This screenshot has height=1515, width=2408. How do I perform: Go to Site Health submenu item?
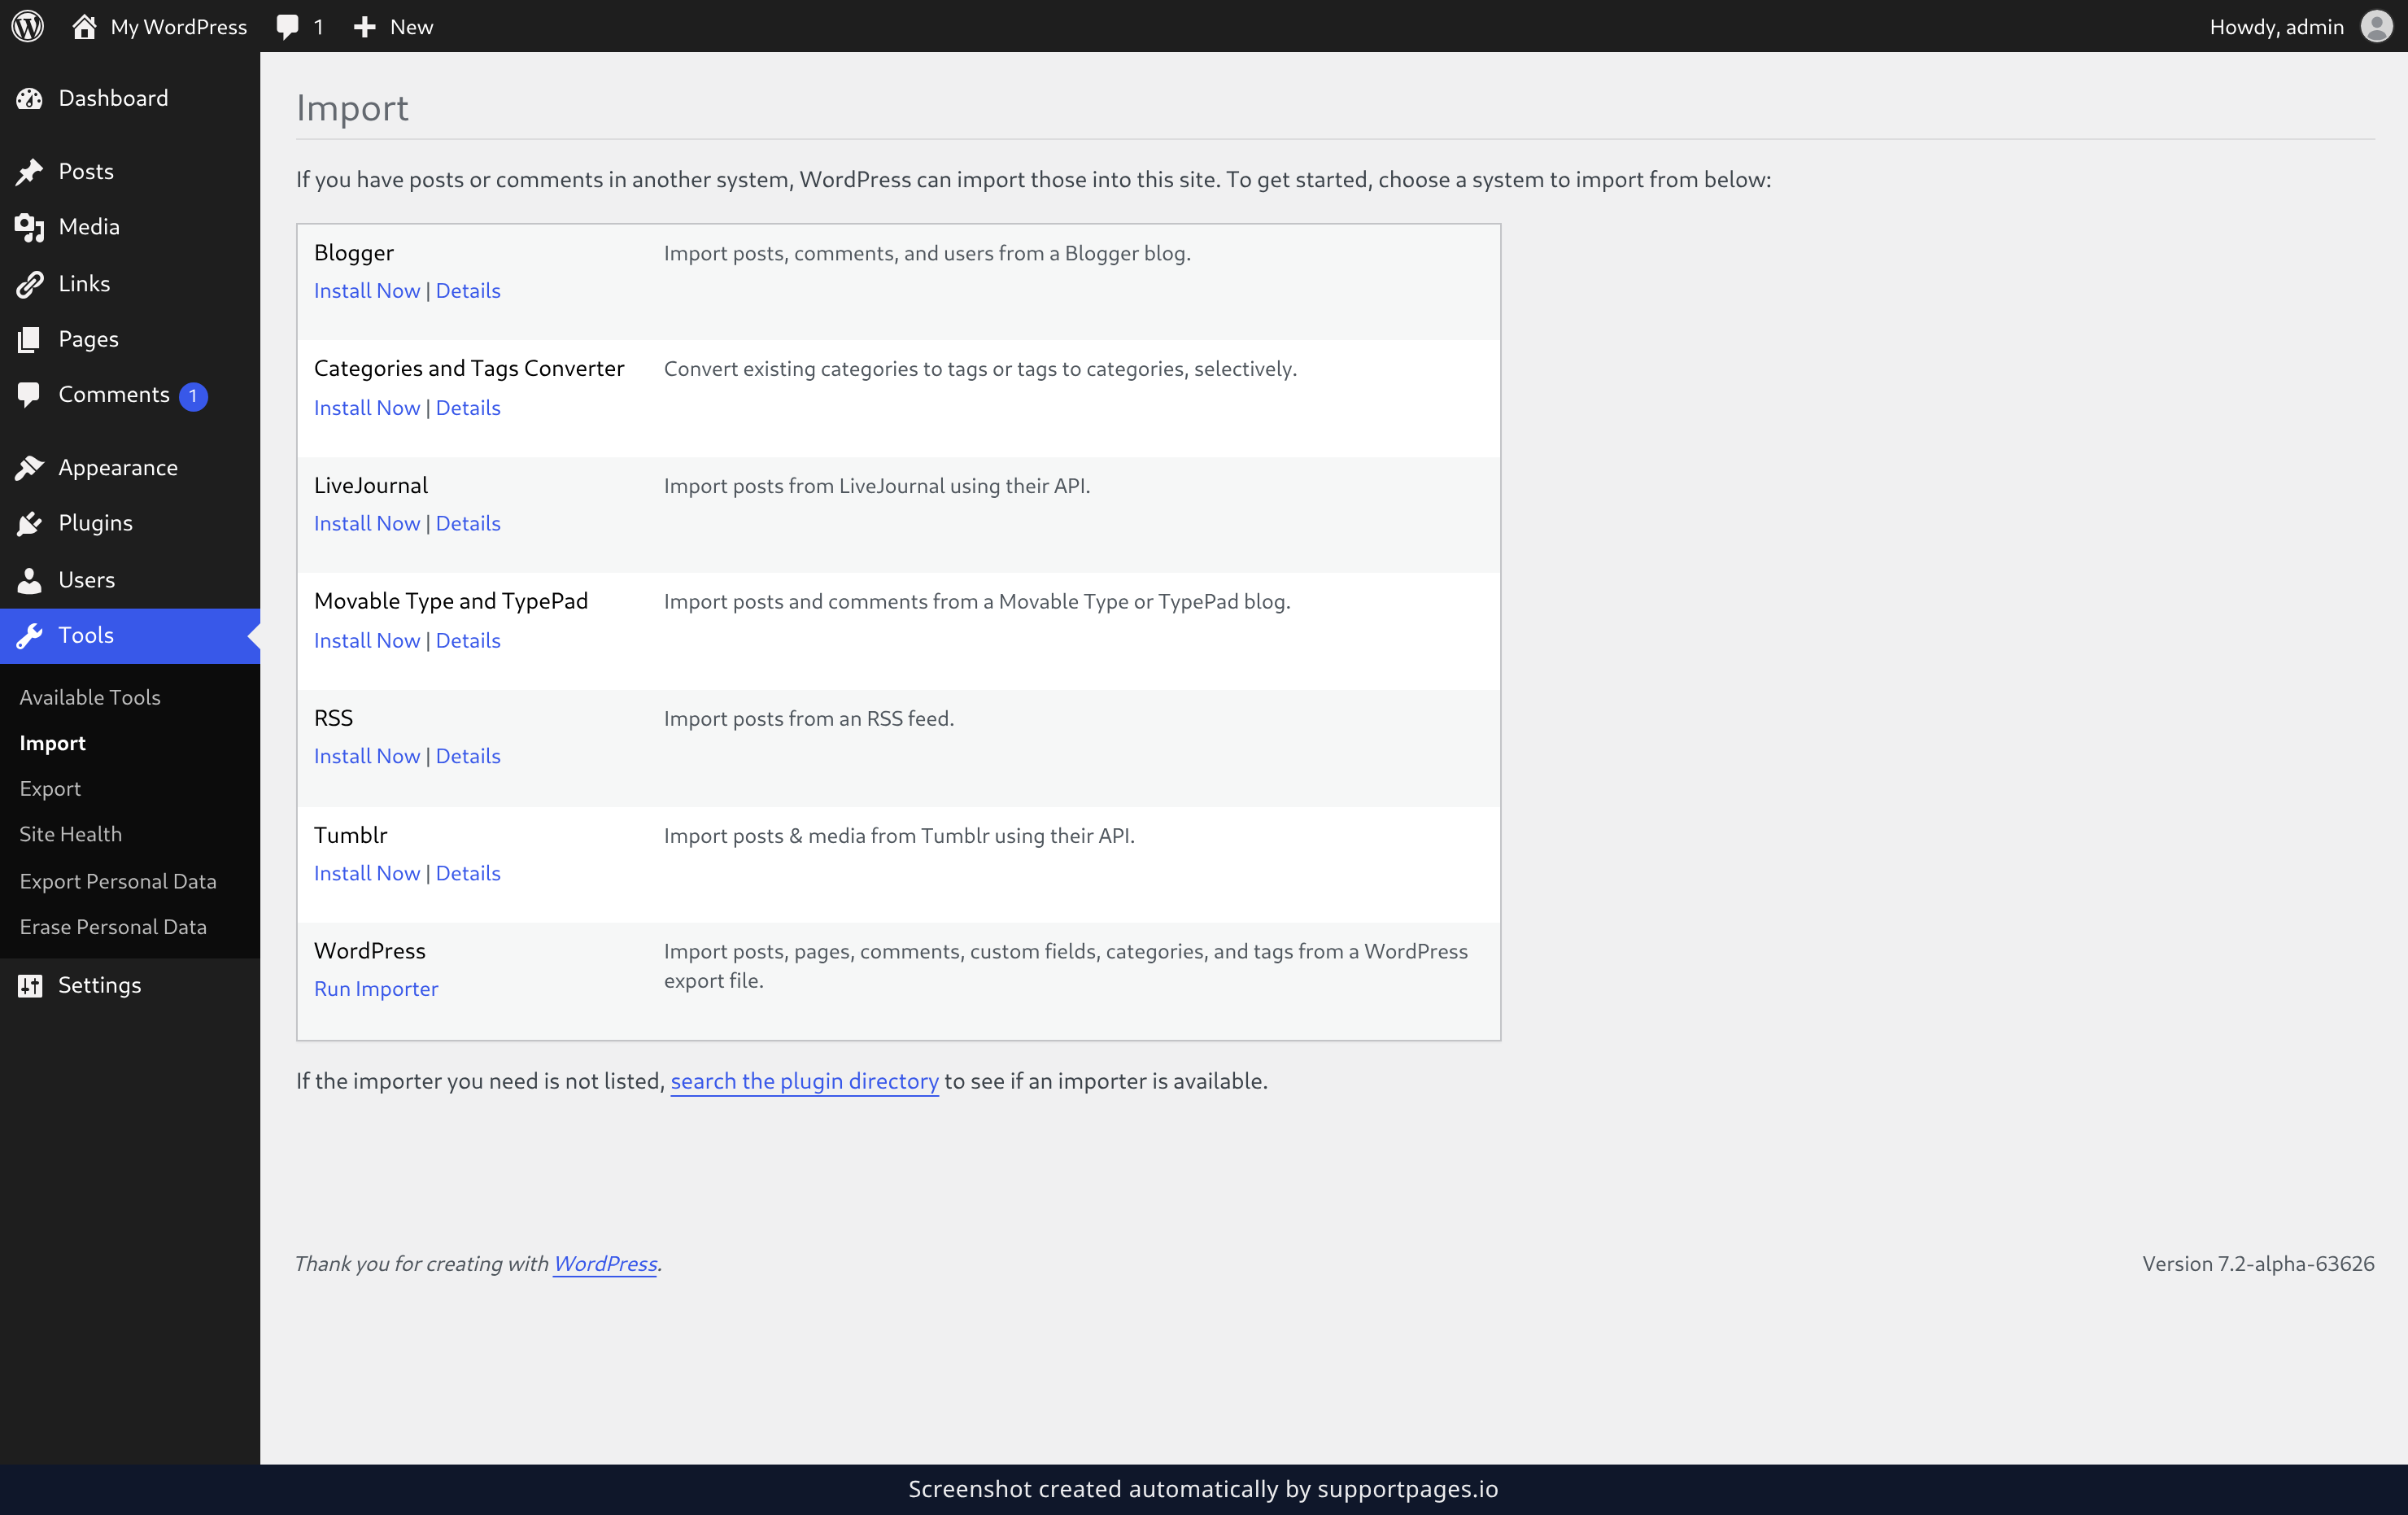pyautogui.click(x=71, y=834)
